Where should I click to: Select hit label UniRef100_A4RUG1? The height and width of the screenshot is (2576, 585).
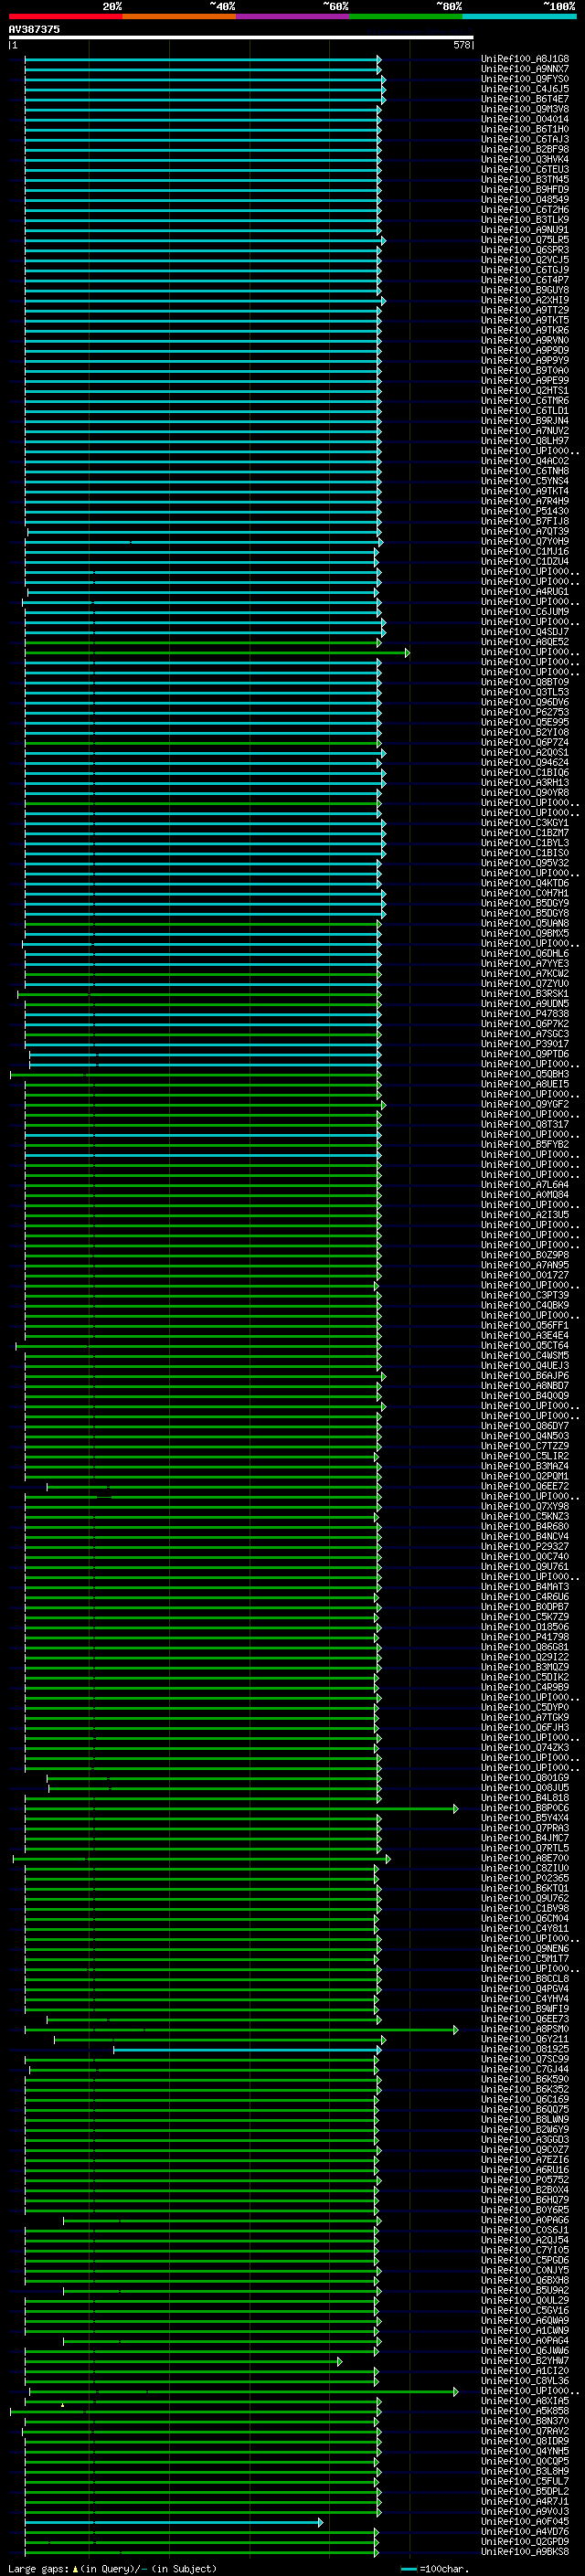point(525,592)
